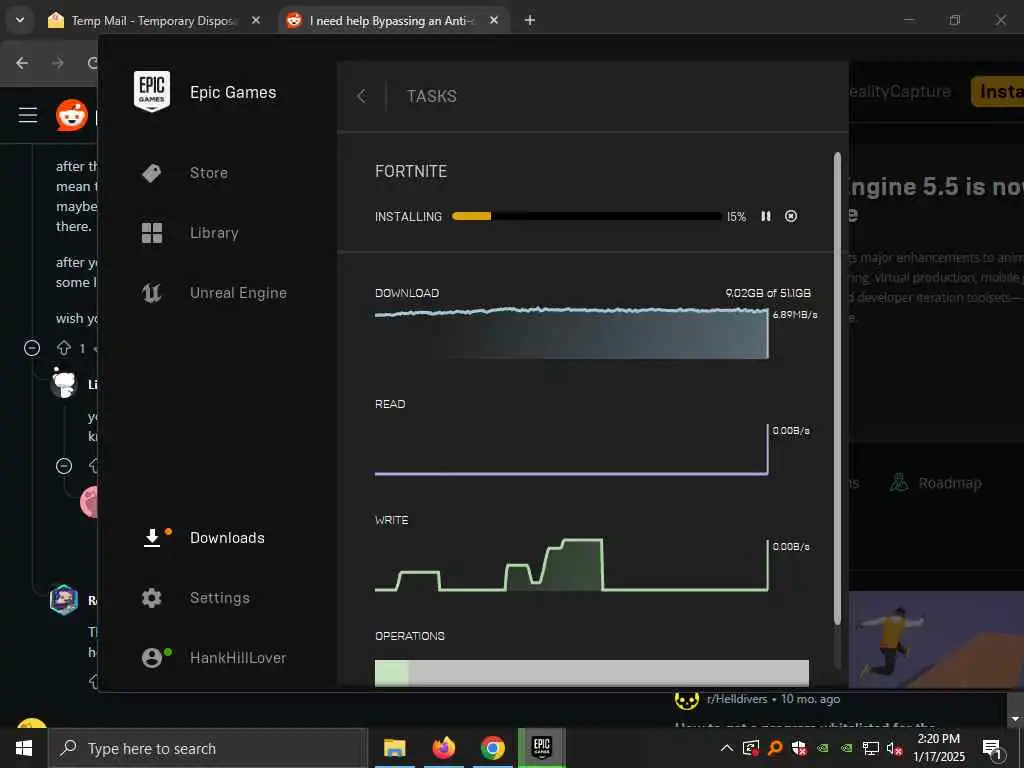This screenshot has width=1024, height=768.
Task: Switch to Temp Mail tab
Action: (153, 20)
